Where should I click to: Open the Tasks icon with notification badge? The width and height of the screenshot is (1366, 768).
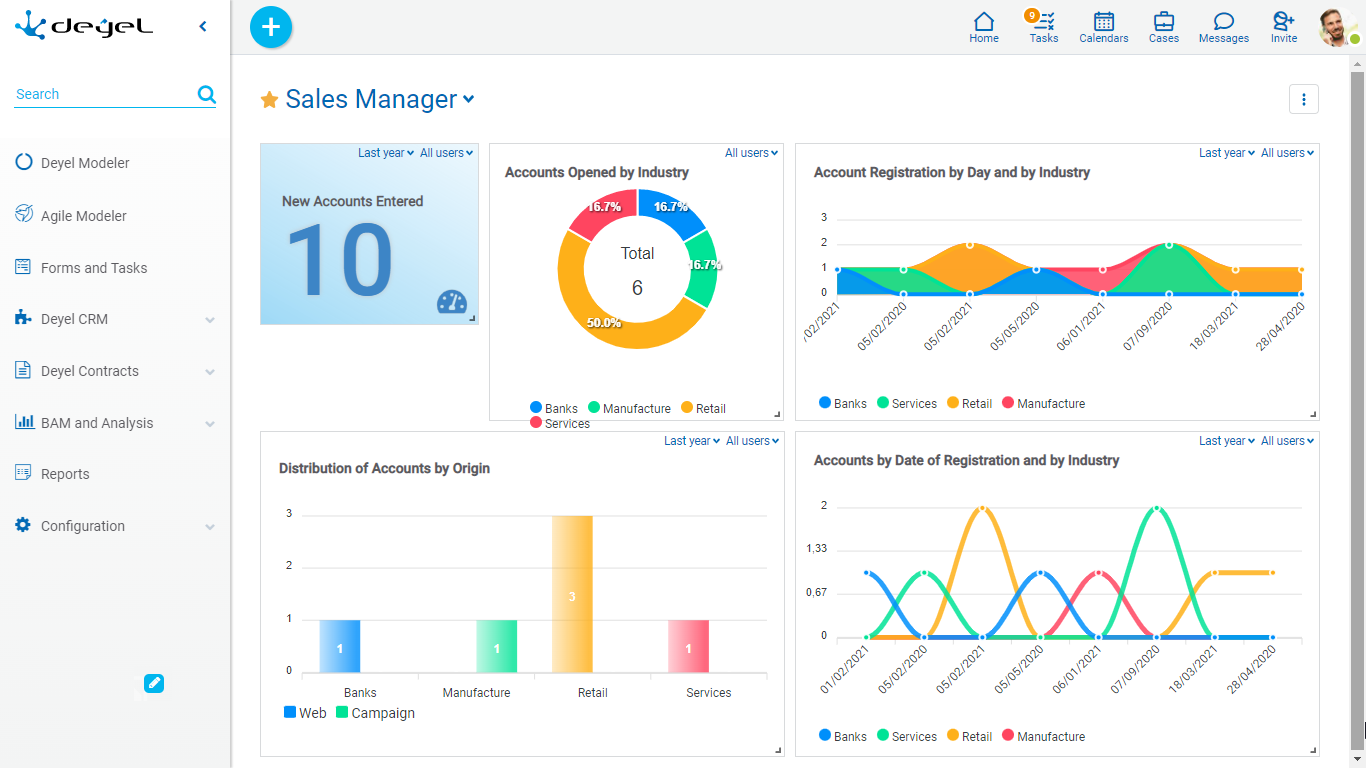[1044, 26]
